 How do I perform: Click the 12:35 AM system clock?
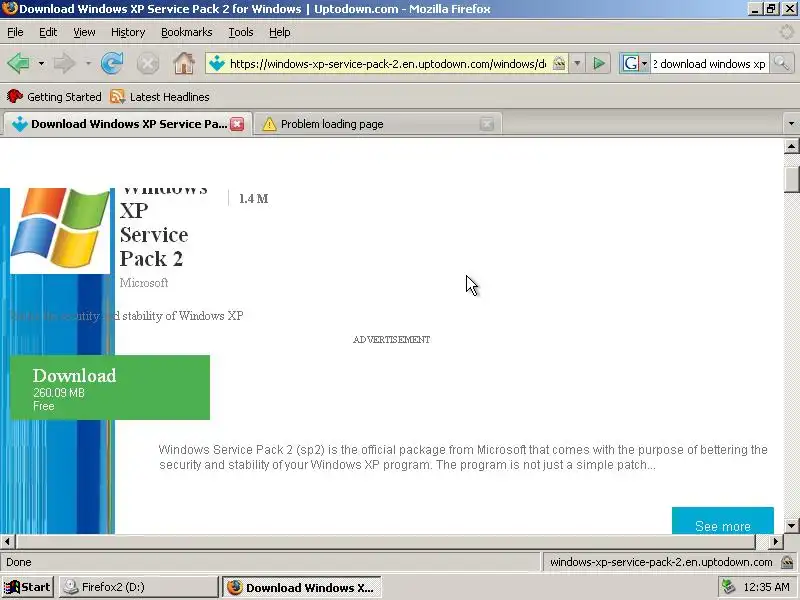point(766,587)
